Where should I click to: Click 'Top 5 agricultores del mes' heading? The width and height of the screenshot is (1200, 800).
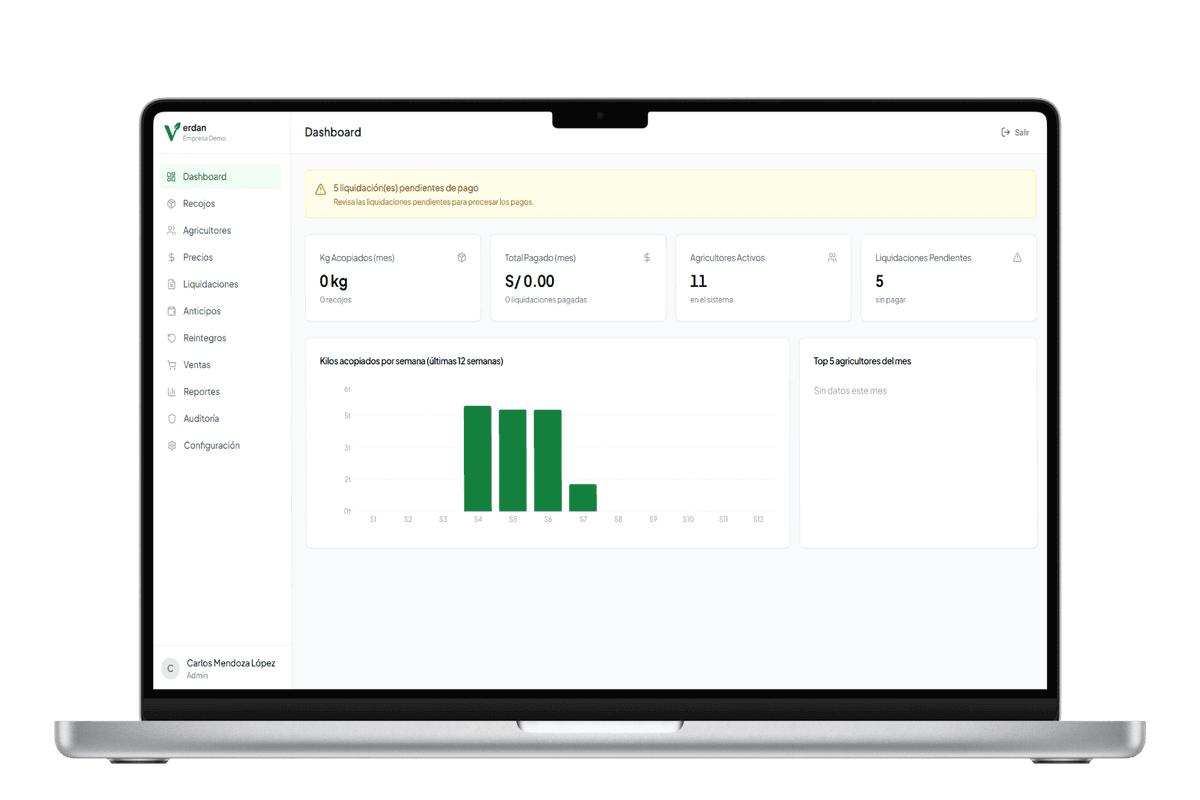pos(862,361)
